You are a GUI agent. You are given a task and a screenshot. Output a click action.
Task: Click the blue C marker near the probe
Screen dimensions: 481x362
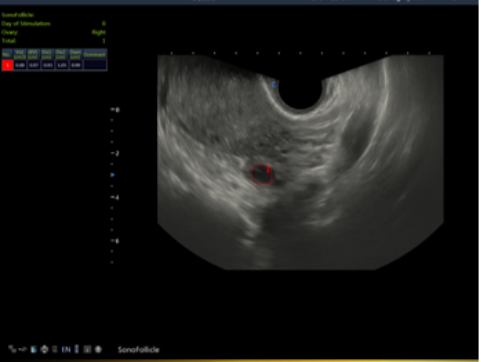click(273, 85)
